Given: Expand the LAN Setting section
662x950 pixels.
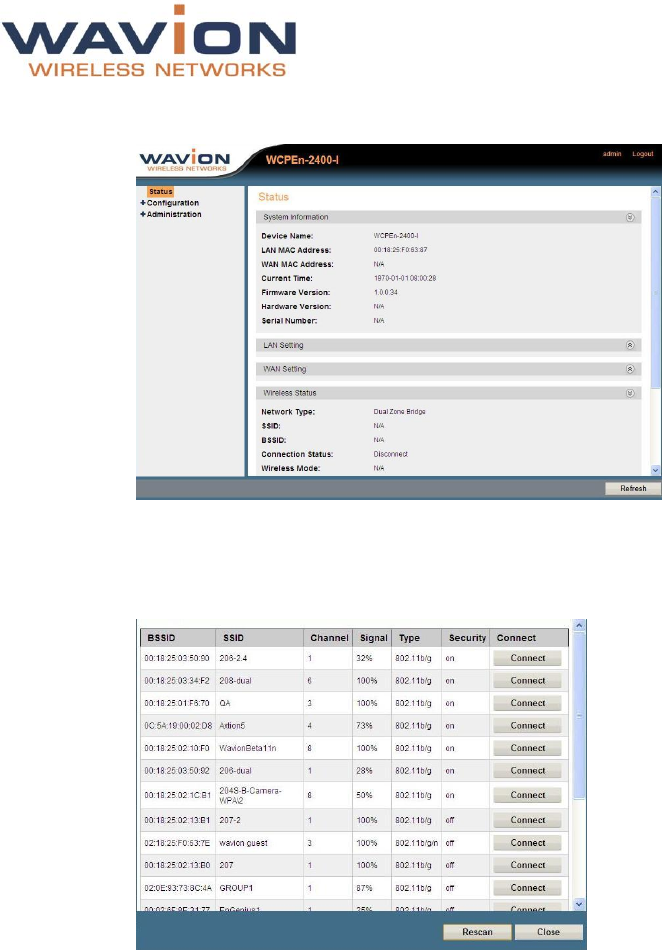Looking at the screenshot, I should coord(630,345).
